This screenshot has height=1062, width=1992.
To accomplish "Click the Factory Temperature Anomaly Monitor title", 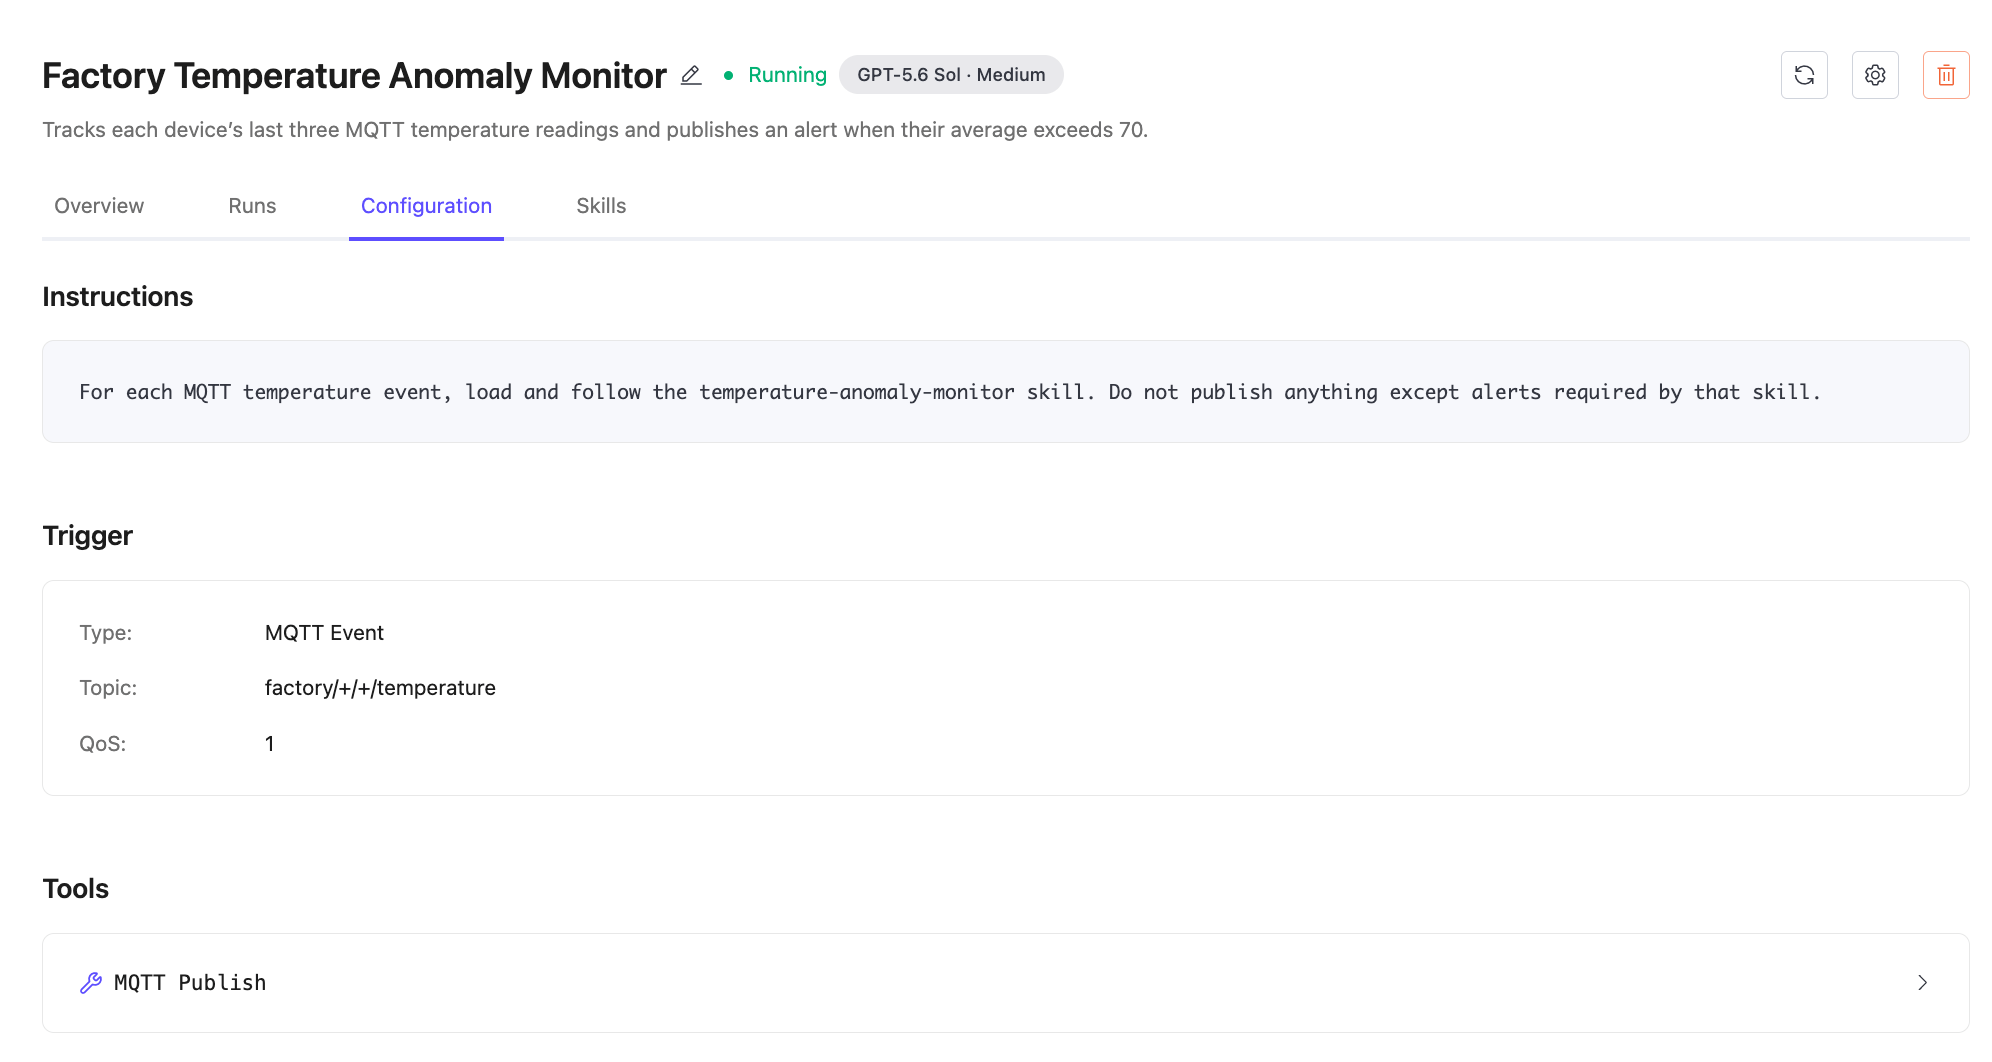I will pyautogui.click(x=354, y=75).
